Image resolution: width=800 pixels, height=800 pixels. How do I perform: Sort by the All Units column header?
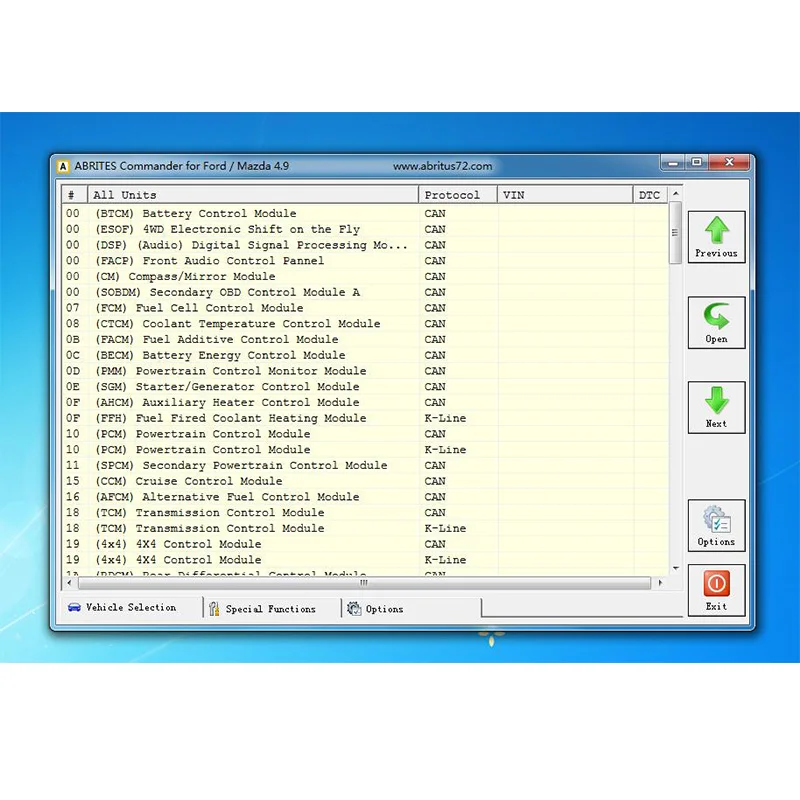pos(253,195)
